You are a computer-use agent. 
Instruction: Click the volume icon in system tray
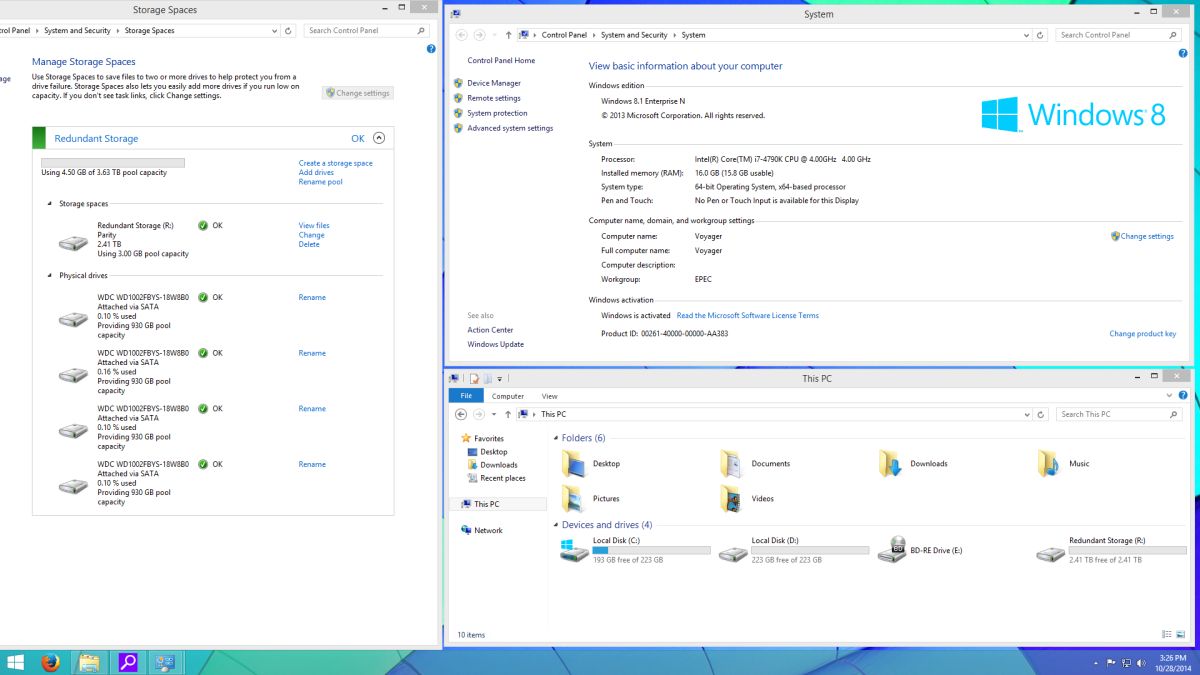[x=1142, y=662]
